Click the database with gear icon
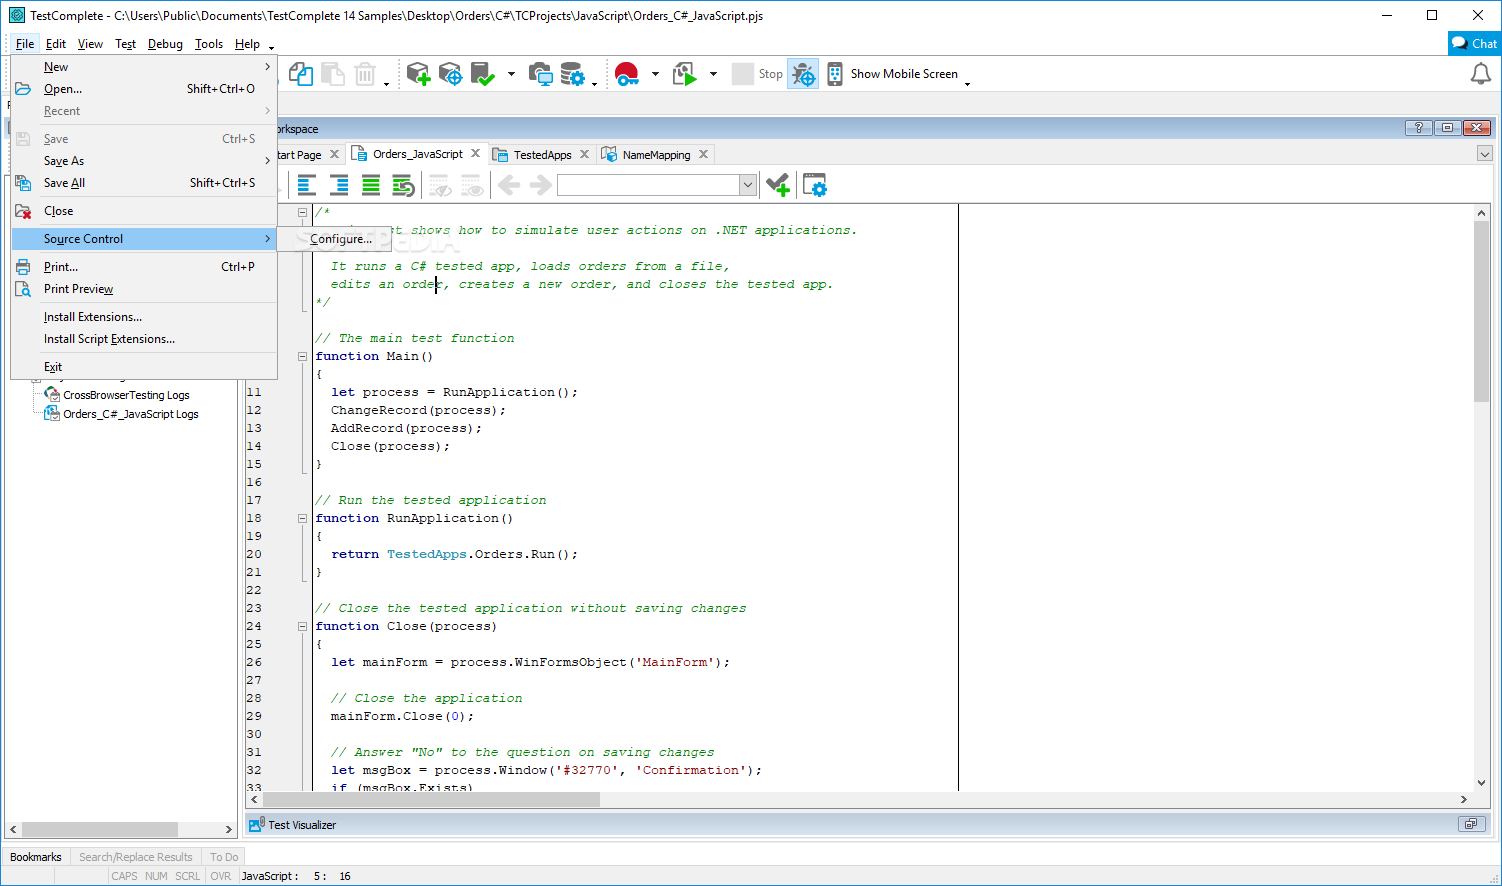Screen dimensions: 1502x886 click(572, 74)
